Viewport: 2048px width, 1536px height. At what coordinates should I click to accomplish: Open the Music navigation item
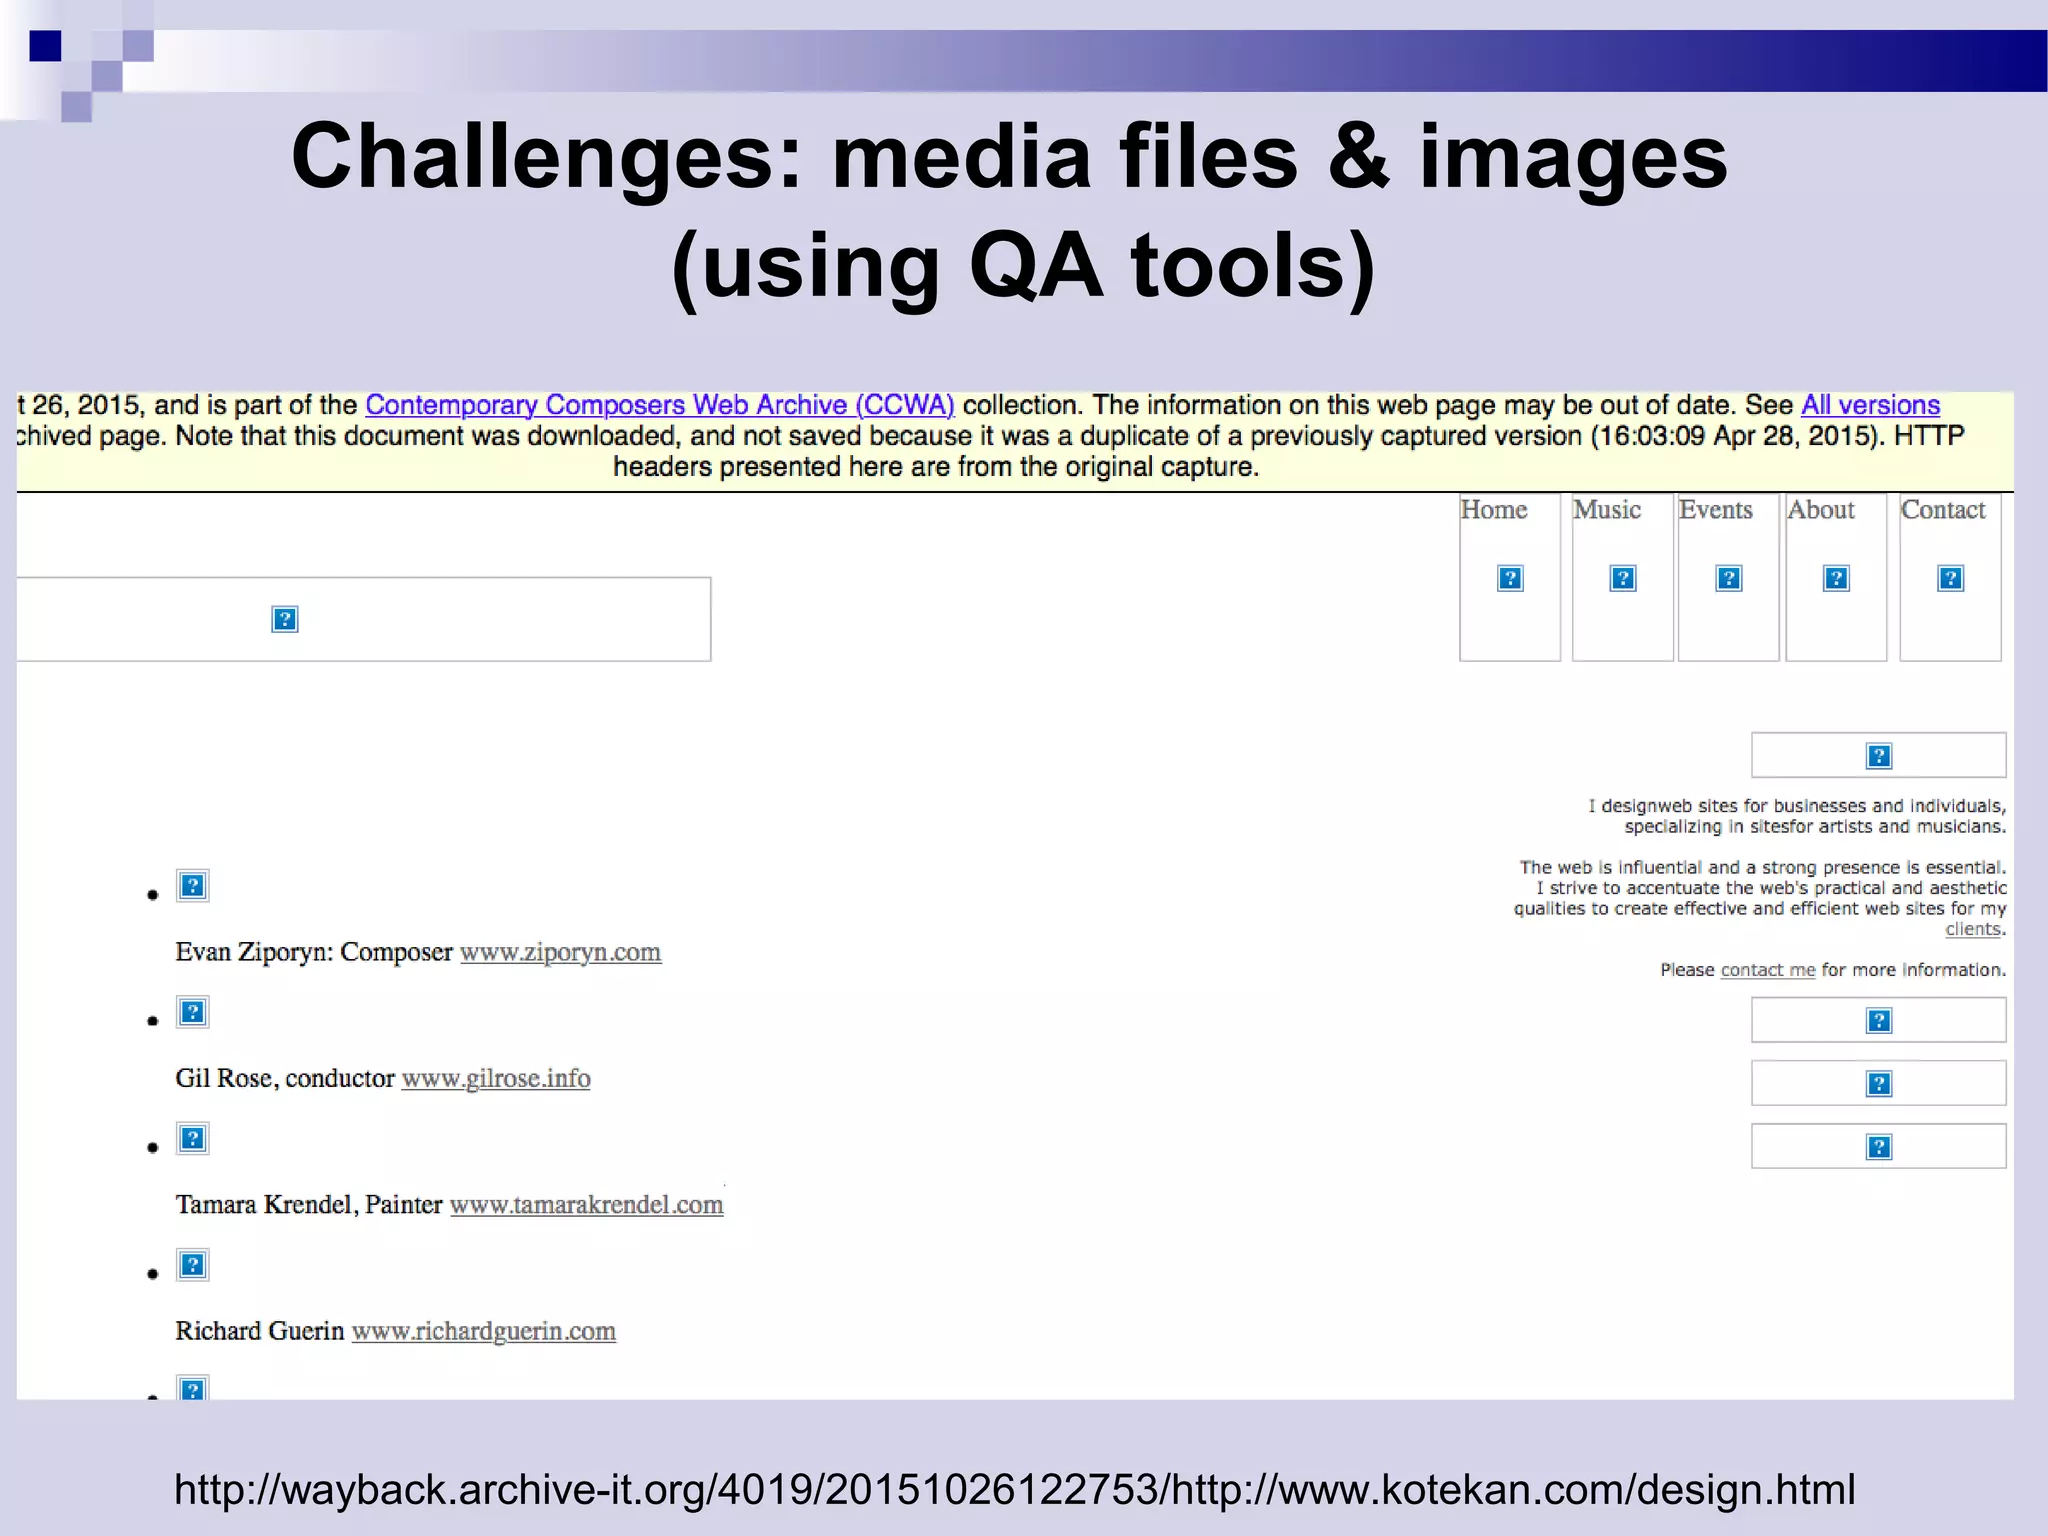[1606, 510]
